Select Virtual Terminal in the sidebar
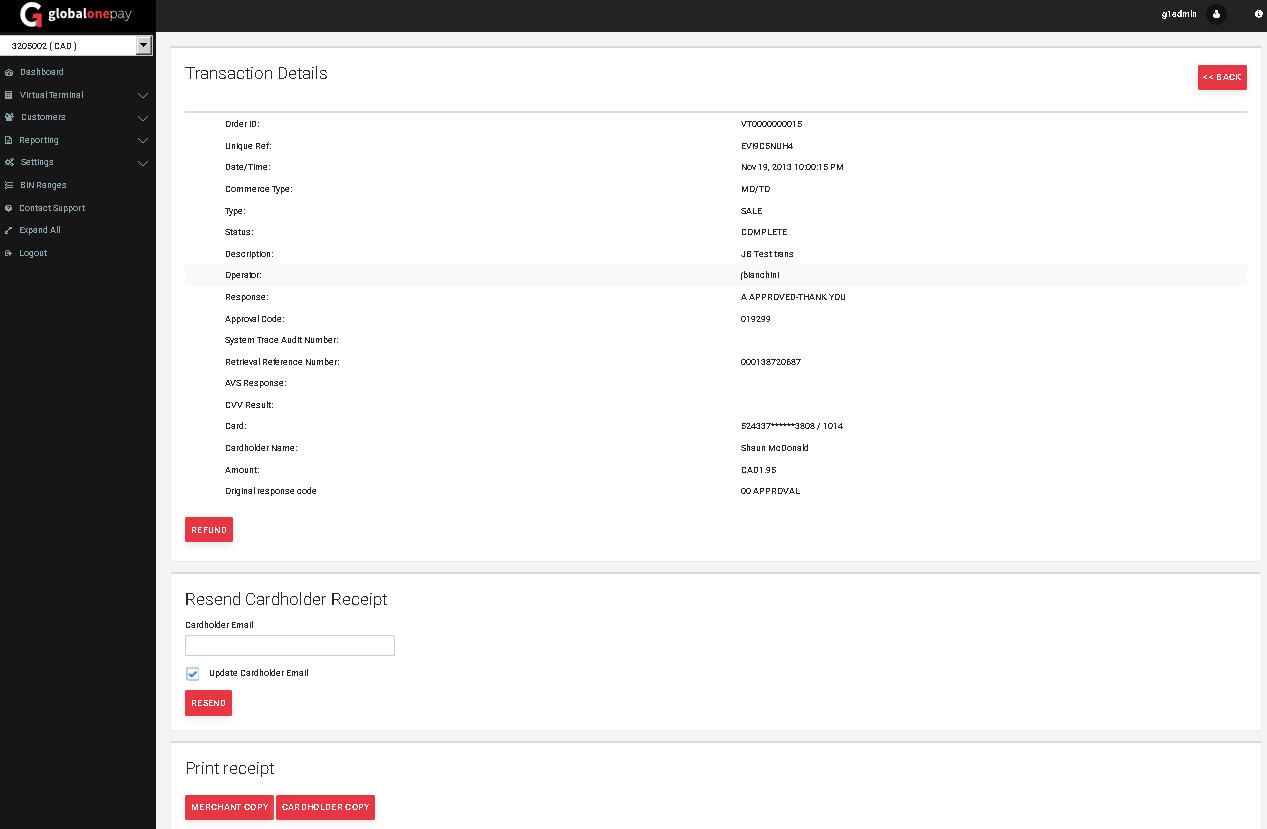1267x829 pixels. tap(51, 95)
